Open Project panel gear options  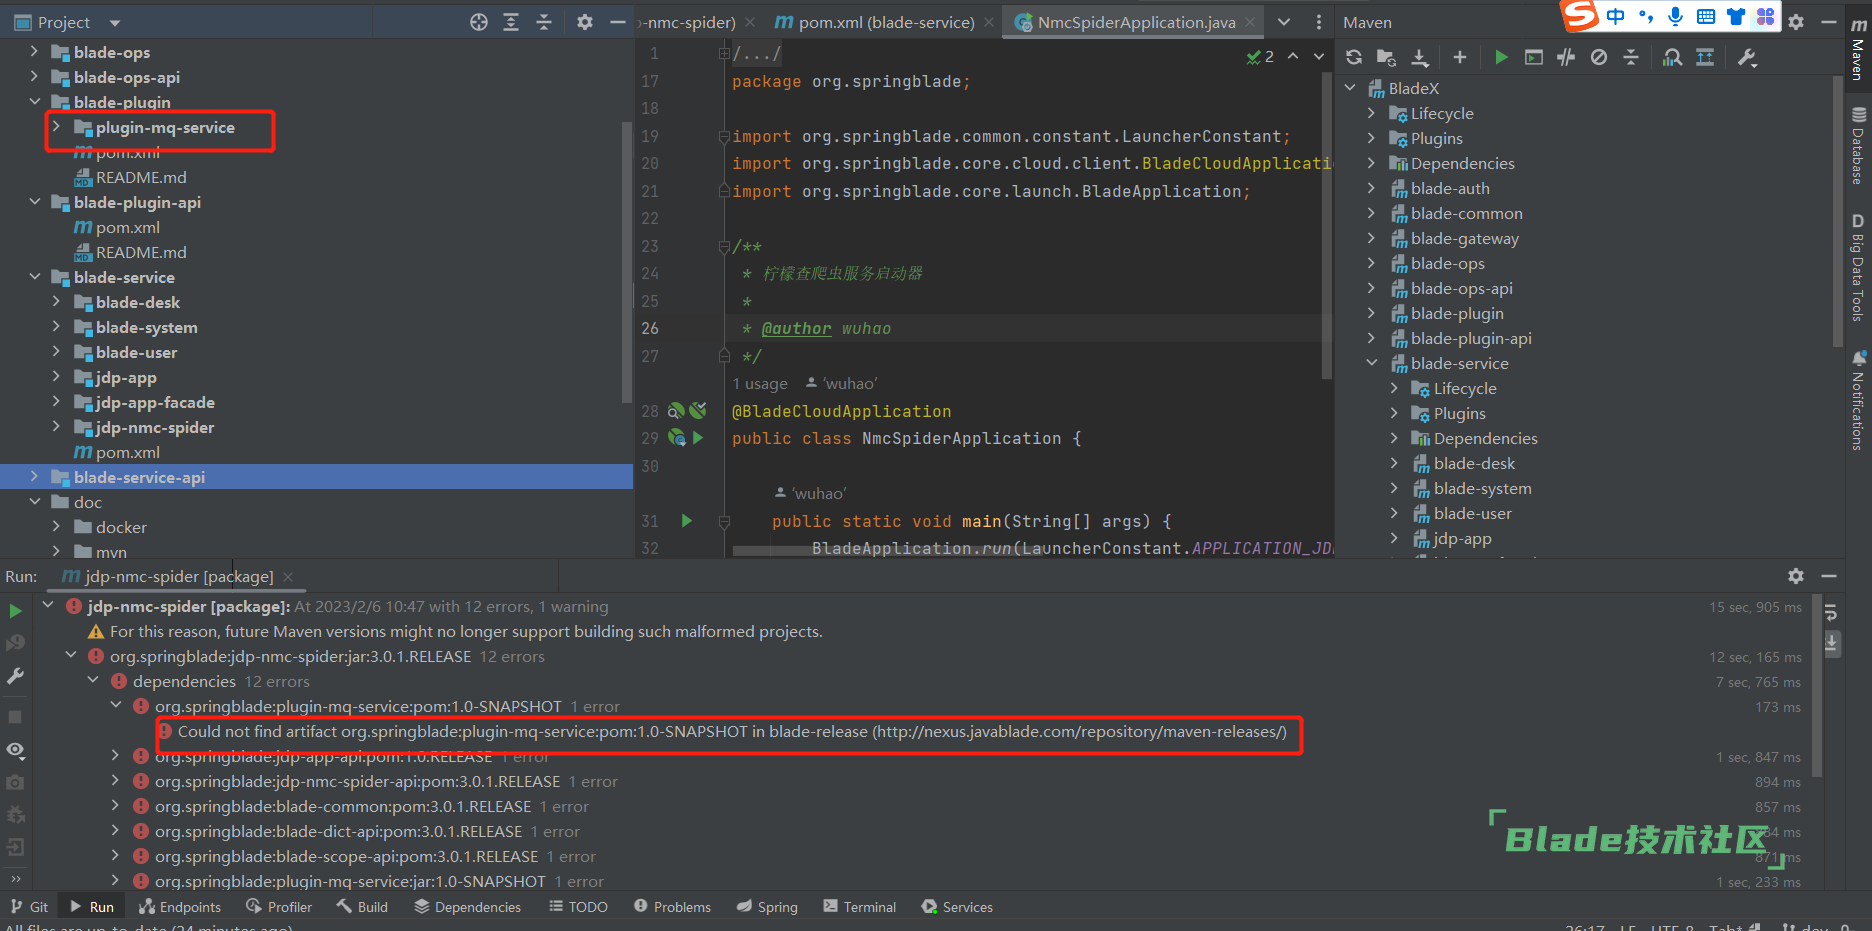pos(585,22)
